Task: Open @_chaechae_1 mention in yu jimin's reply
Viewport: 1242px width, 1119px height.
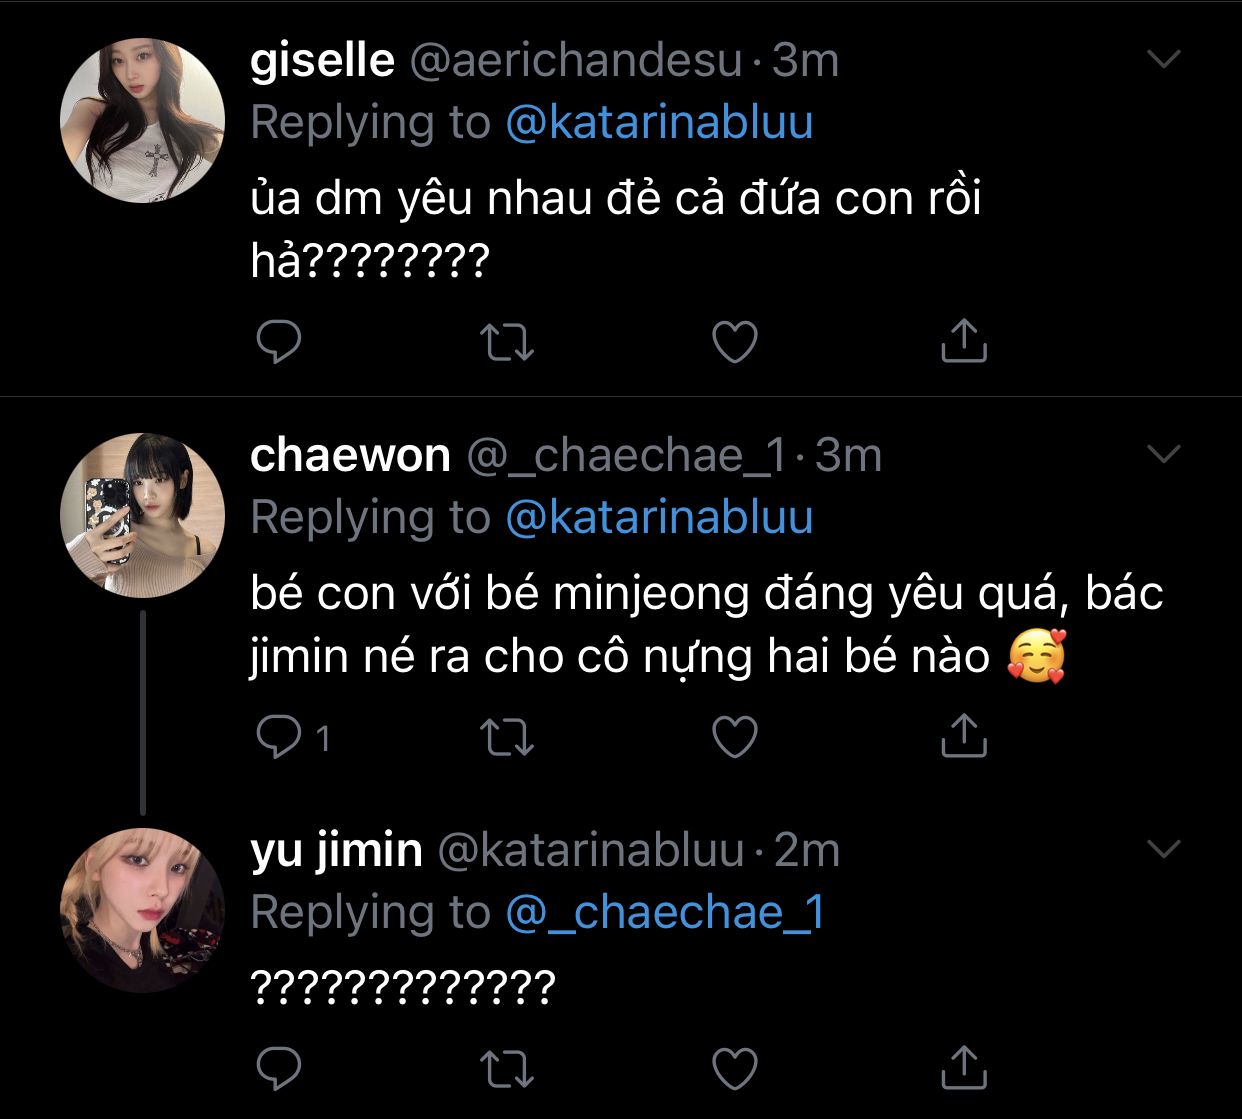Action: coord(666,913)
